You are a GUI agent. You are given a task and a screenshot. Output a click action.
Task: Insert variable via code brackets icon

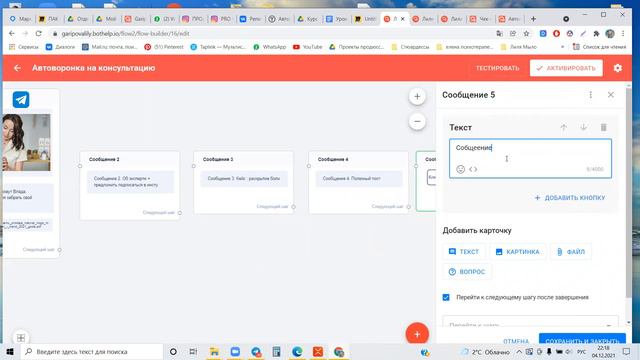pos(473,169)
